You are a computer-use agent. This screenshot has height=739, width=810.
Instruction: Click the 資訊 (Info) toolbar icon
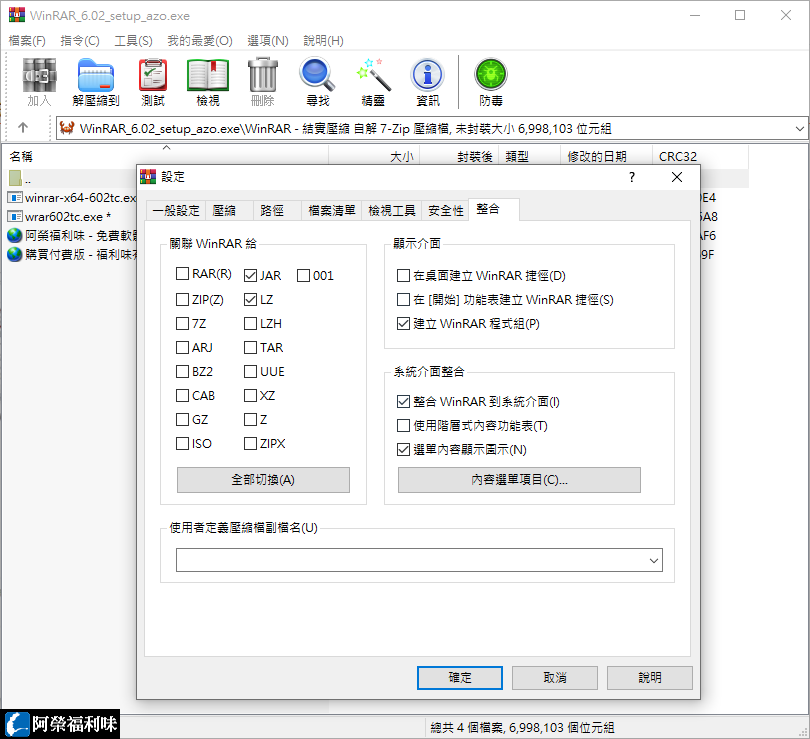coord(428,75)
